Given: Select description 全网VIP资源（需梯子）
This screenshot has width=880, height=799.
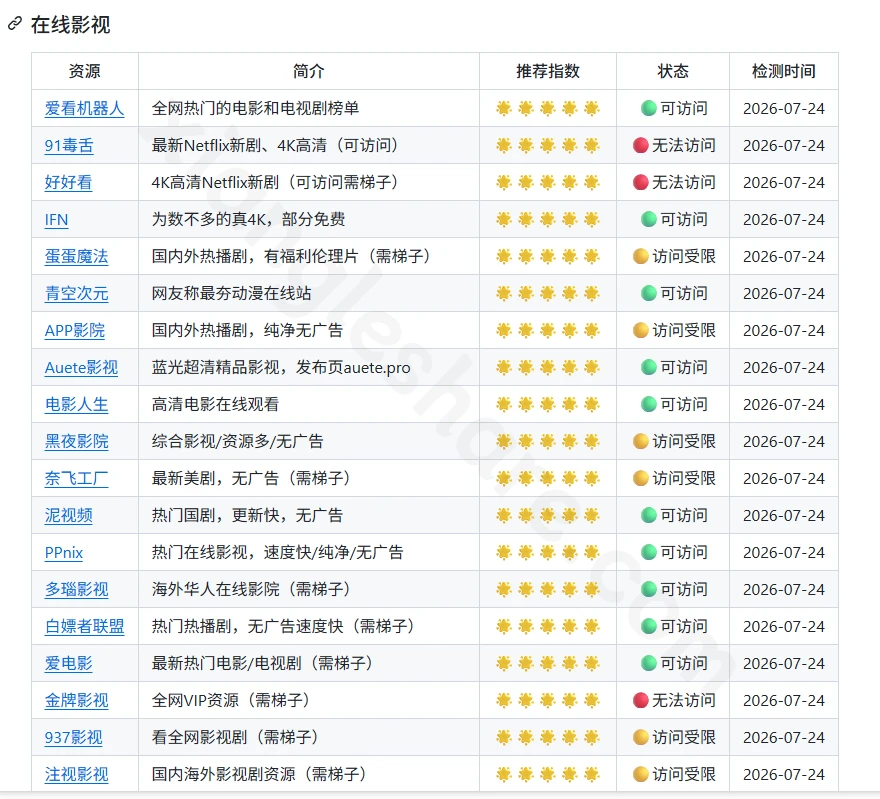Looking at the screenshot, I should [x=232, y=701].
